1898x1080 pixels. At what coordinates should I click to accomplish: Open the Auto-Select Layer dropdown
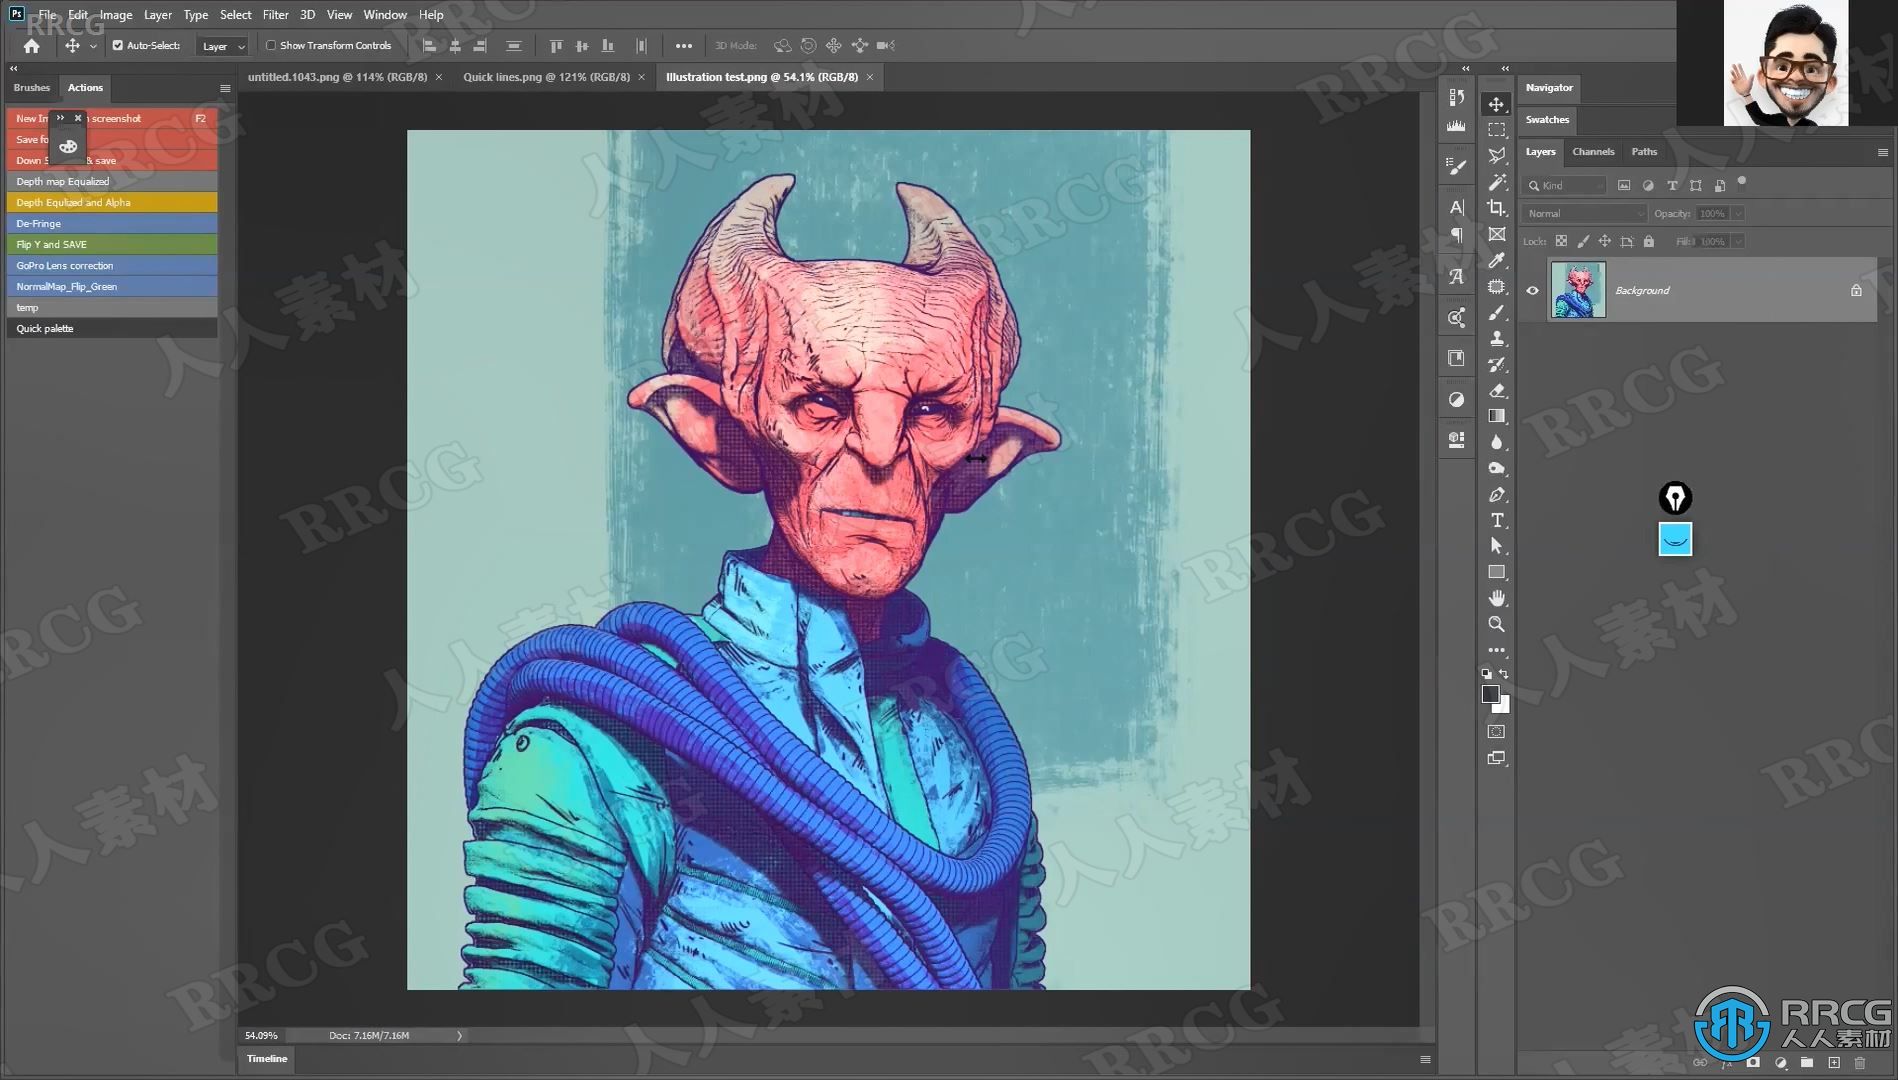[223, 47]
